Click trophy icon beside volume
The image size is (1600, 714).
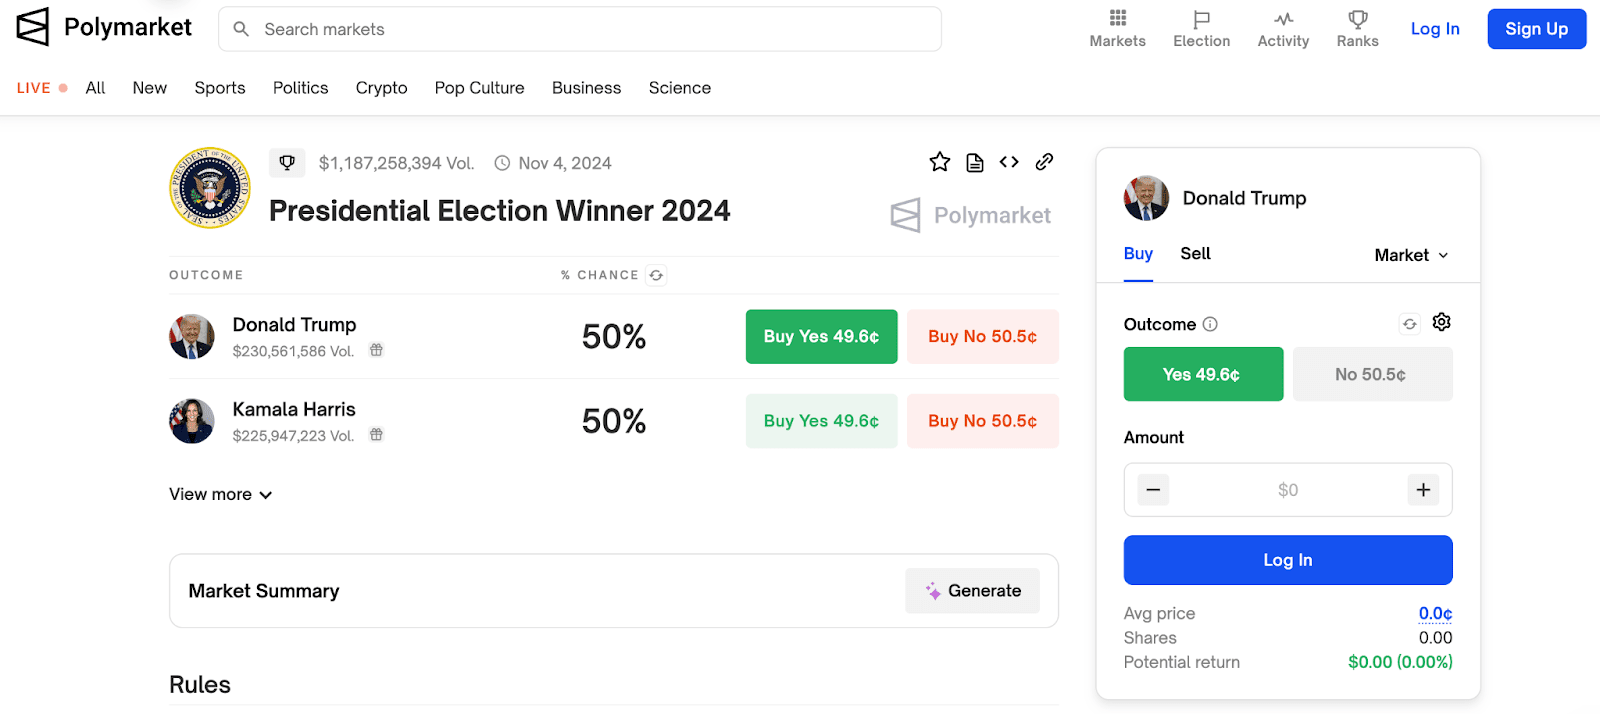(287, 163)
